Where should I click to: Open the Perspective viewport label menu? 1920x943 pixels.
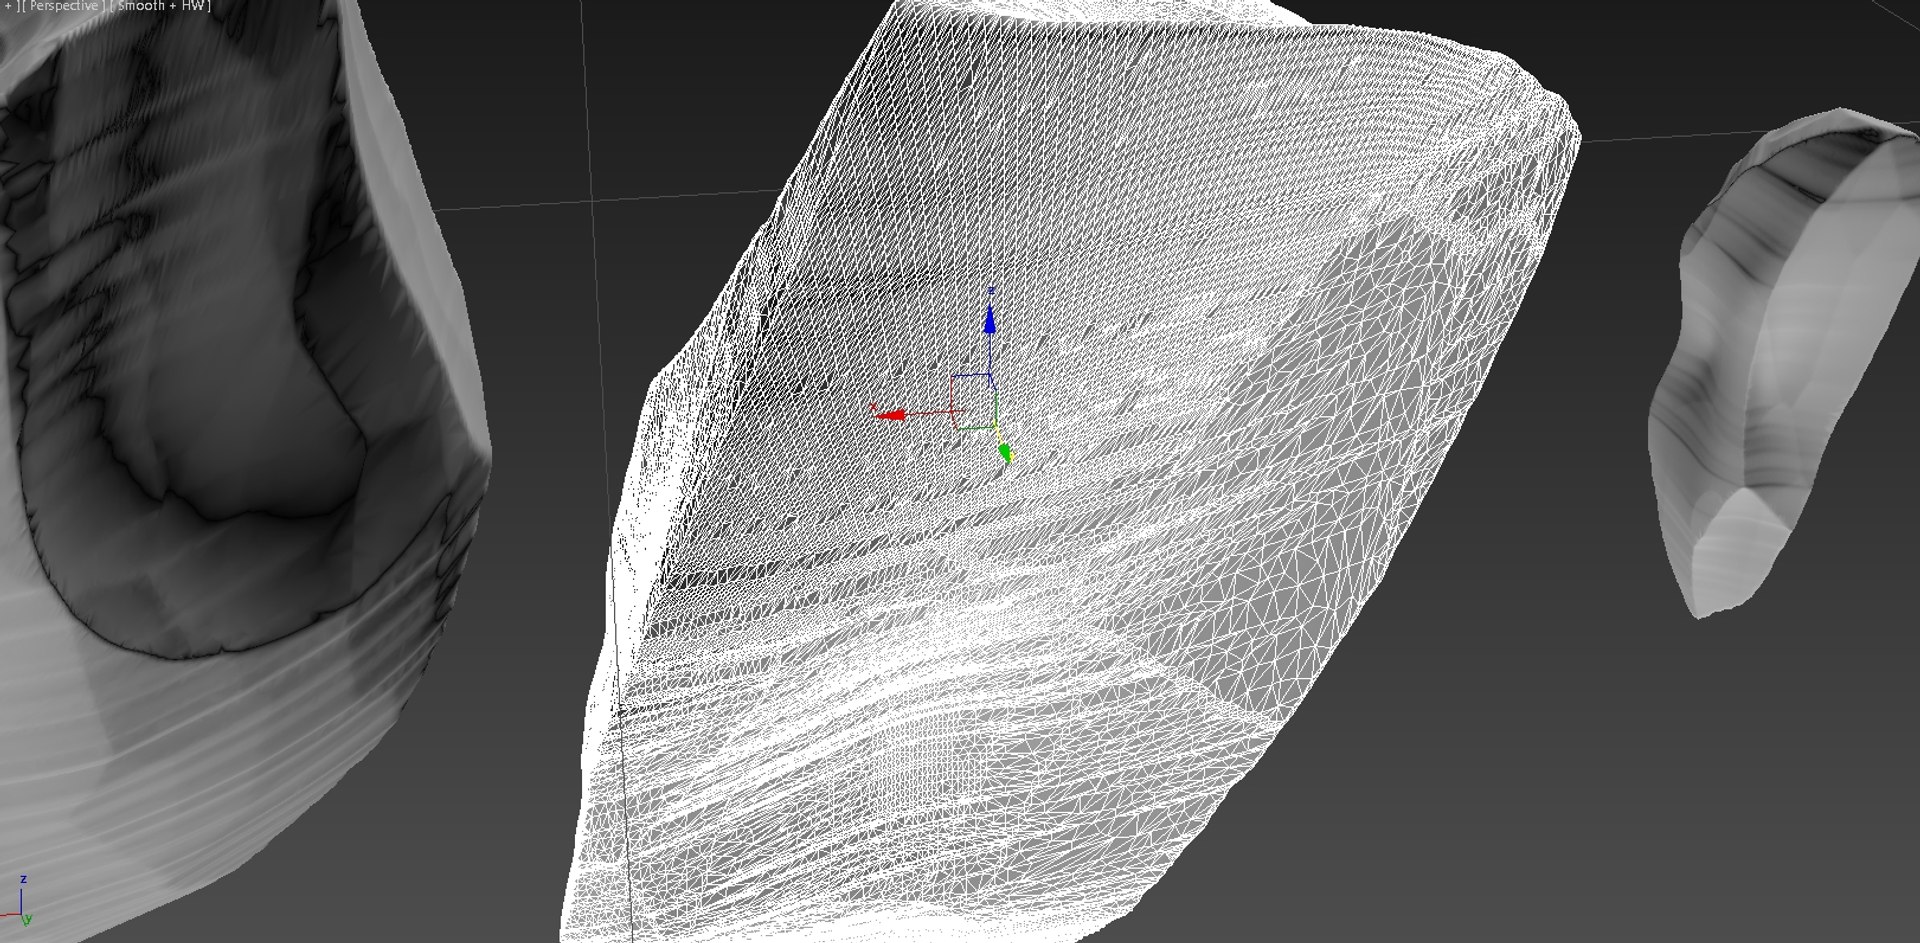65,6
